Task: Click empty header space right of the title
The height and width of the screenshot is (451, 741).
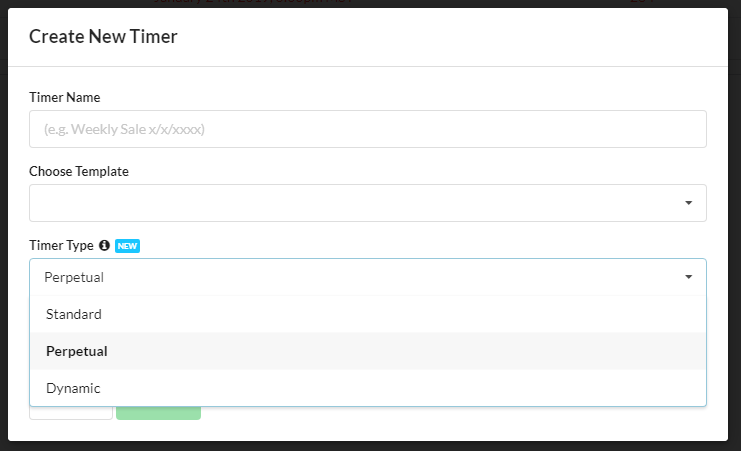Action: (450, 37)
